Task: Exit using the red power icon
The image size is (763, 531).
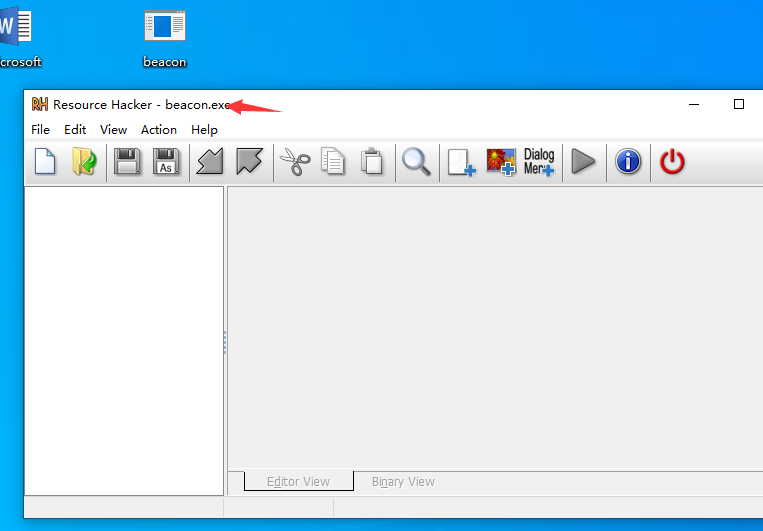Action: [x=672, y=162]
